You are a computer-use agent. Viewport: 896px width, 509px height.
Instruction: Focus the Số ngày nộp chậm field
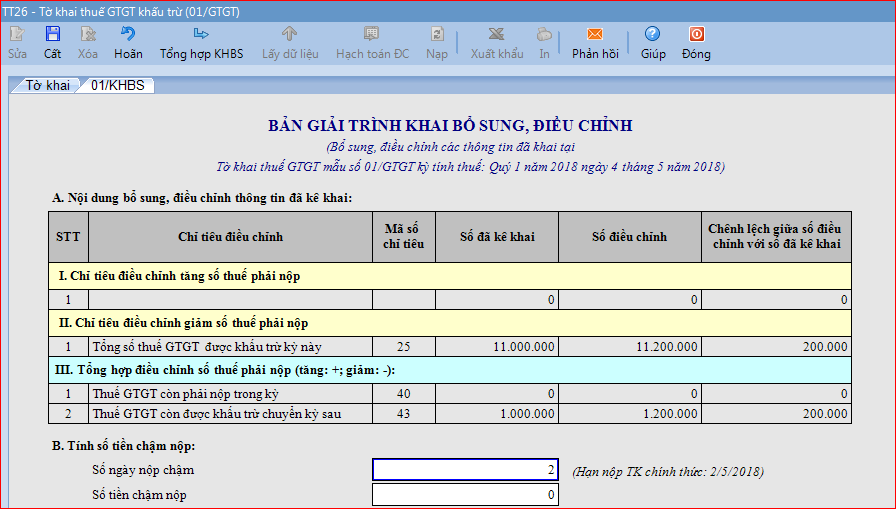tap(465, 470)
